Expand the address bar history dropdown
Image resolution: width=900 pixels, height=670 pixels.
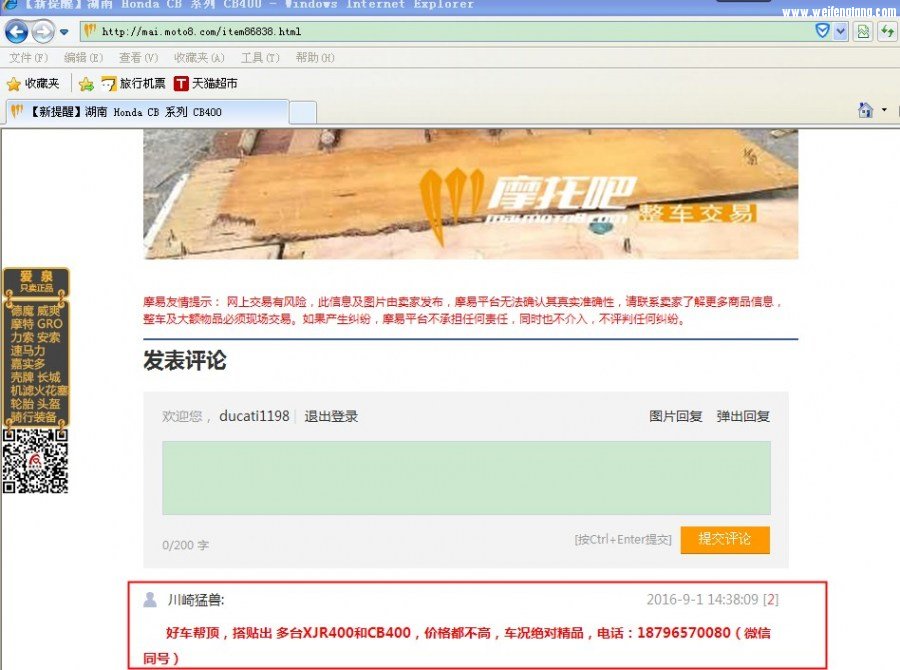pos(840,32)
